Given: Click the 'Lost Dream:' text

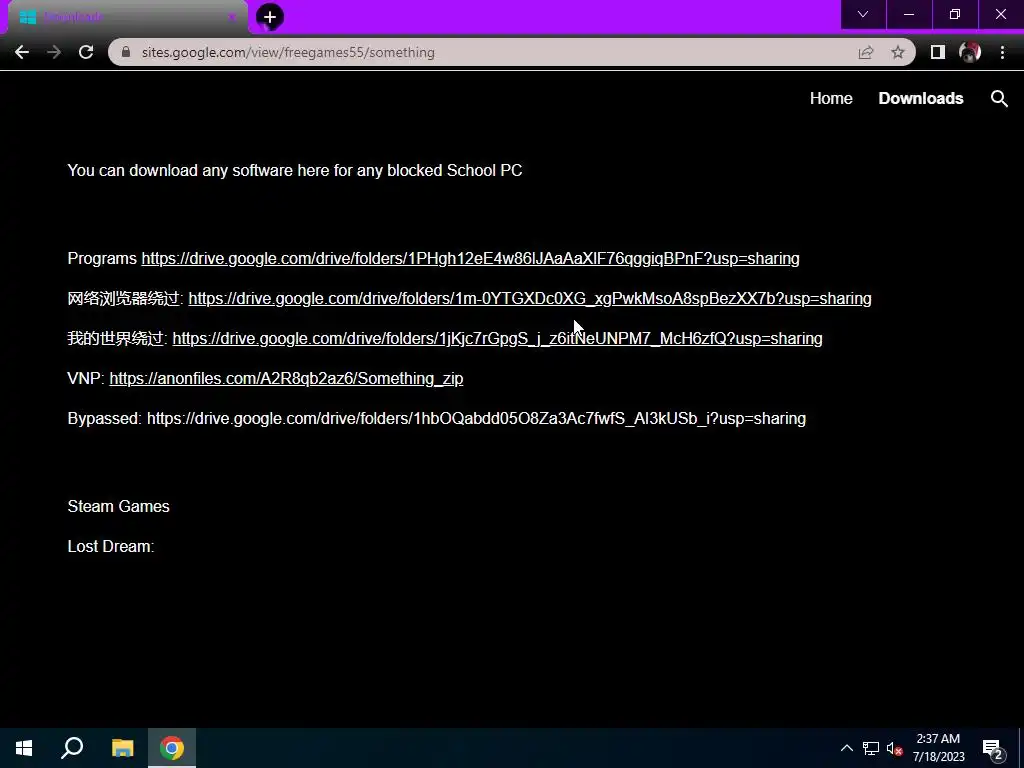Looking at the screenshot, I should pyautogui.click(x=110, y=547).
